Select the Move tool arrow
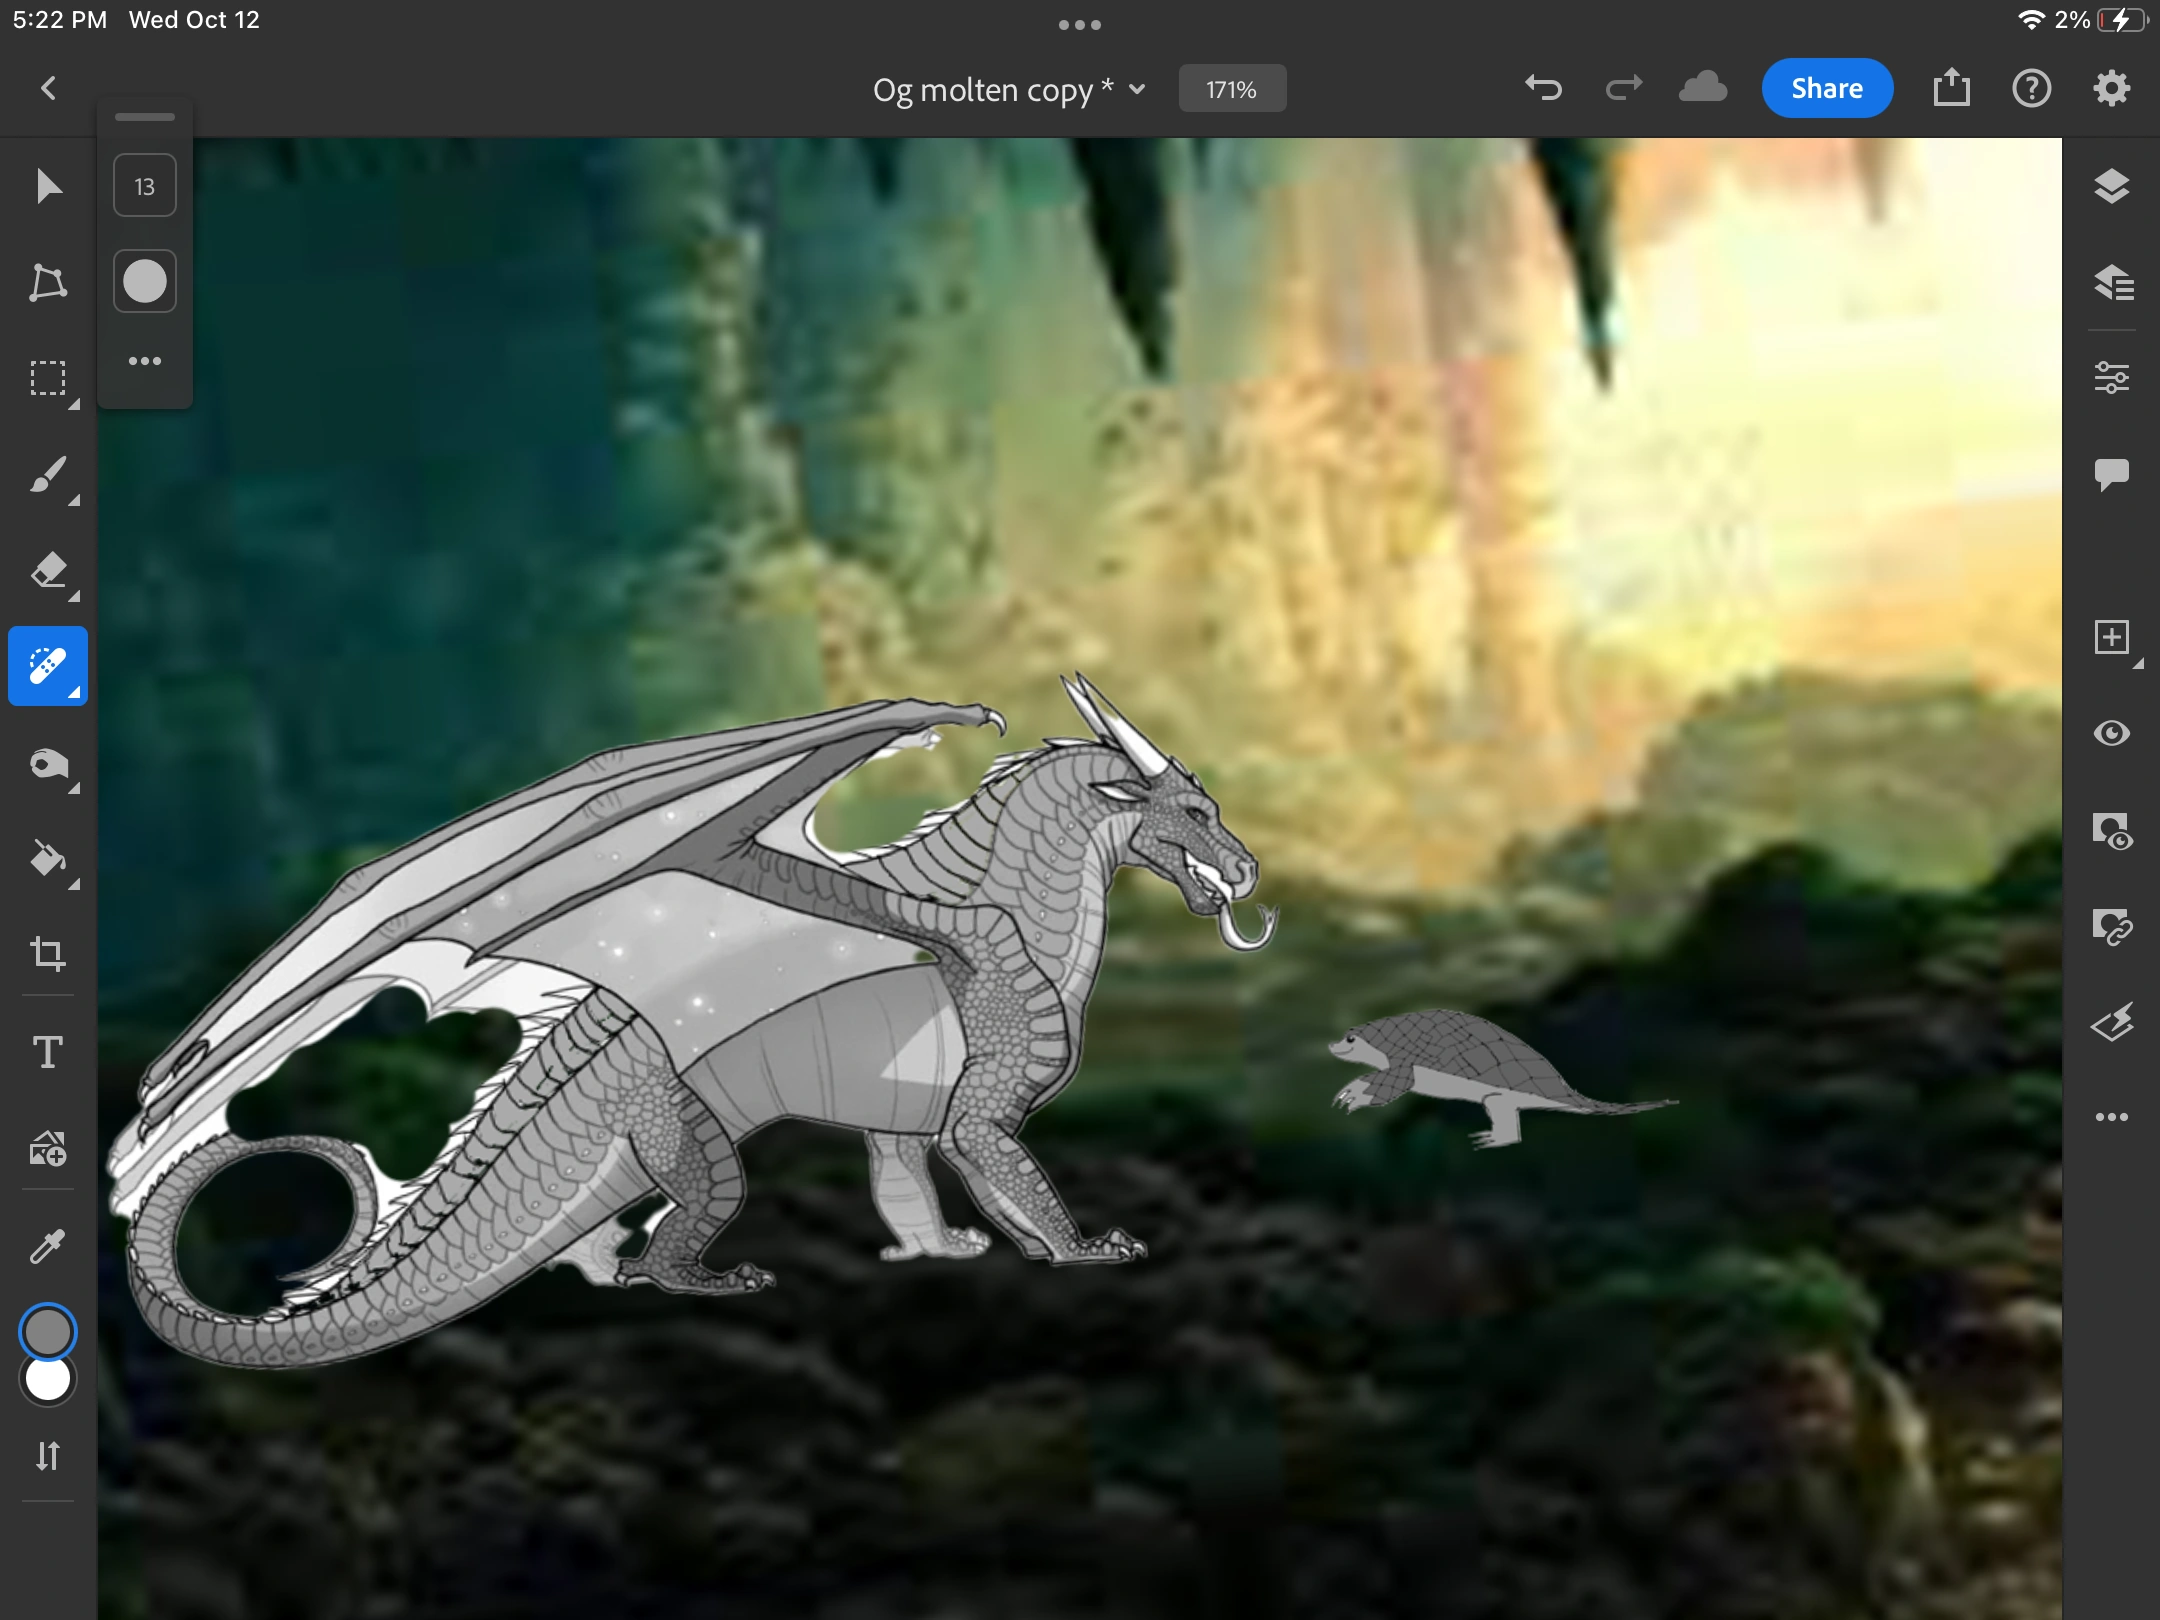The image size is (2160, 1620). pyautogui.click(x=47, y=187)
